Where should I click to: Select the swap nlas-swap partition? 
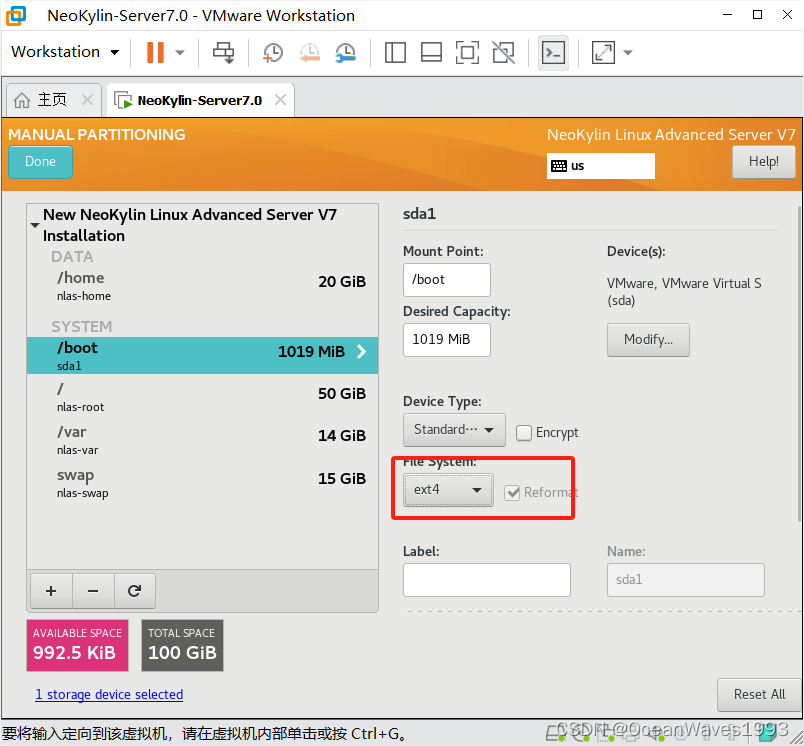tap(203, 483)
